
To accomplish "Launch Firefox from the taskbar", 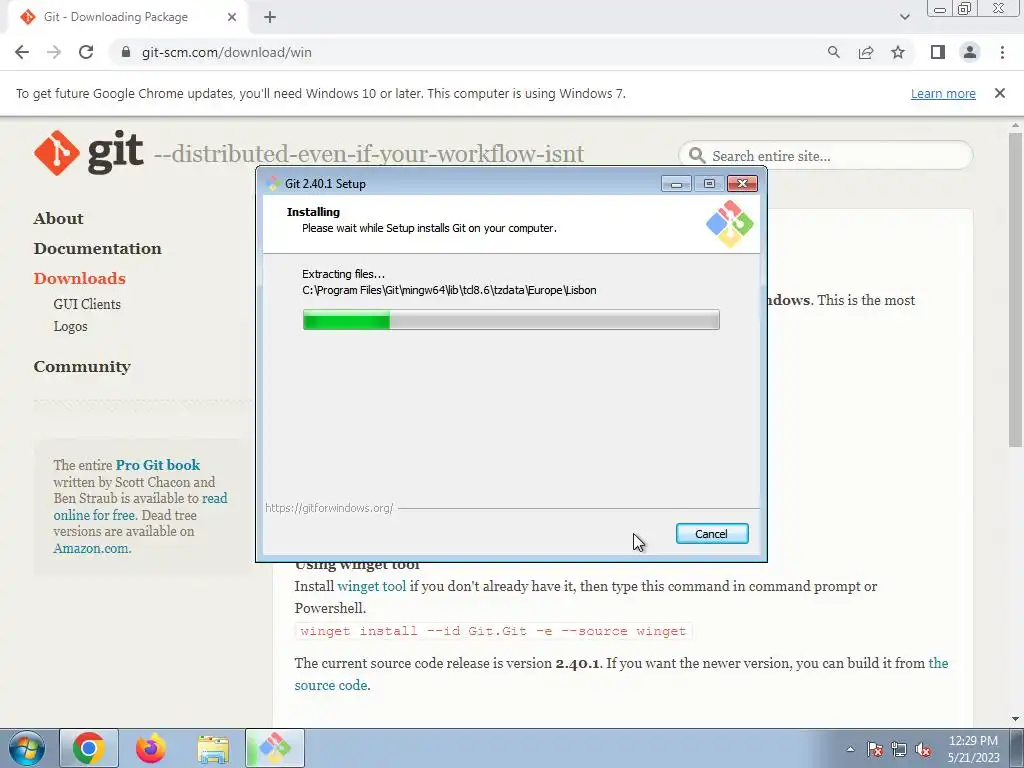I will [x=151, y=748].
